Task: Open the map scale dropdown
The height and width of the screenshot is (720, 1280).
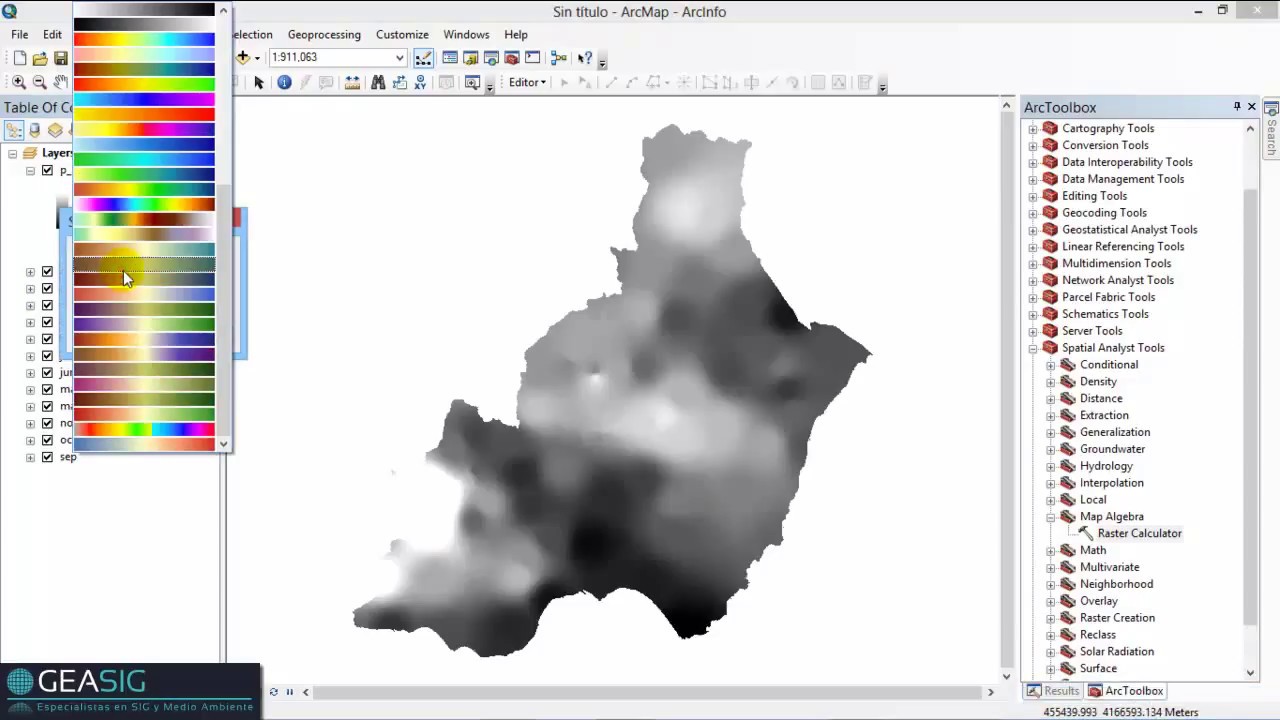Action: (x=399, y=57)
